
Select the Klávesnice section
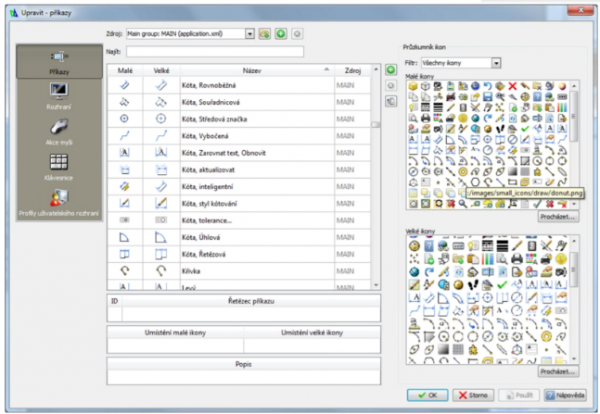58,166
